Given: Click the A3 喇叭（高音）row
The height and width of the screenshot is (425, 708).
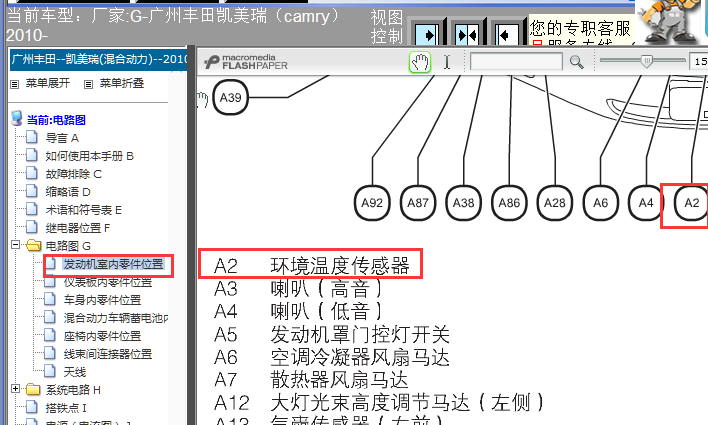Looking at the screenshot, I should click(x=298, y=289).
